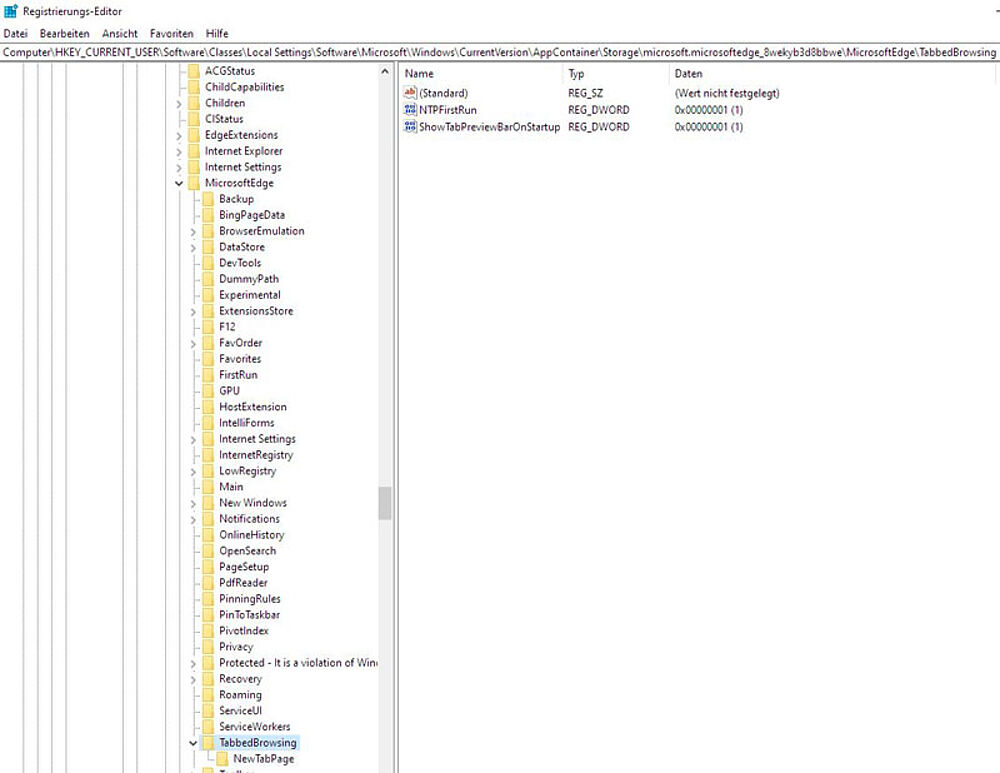Select the OnlineHistory key label
Image resolution: width=1000 pixels, height=773 pixels.
click(251, 535)
